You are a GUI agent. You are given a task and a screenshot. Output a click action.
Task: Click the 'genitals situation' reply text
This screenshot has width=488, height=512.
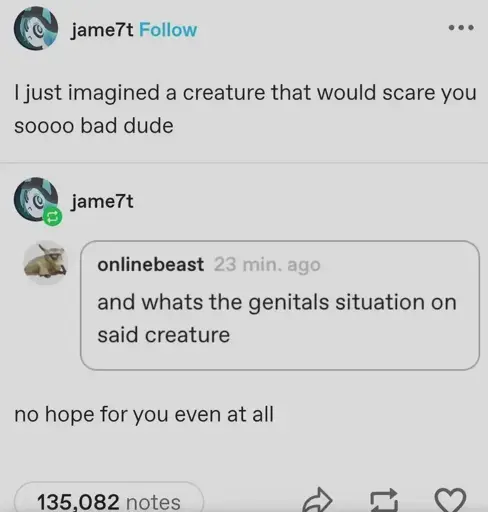(x=277, y=318)
